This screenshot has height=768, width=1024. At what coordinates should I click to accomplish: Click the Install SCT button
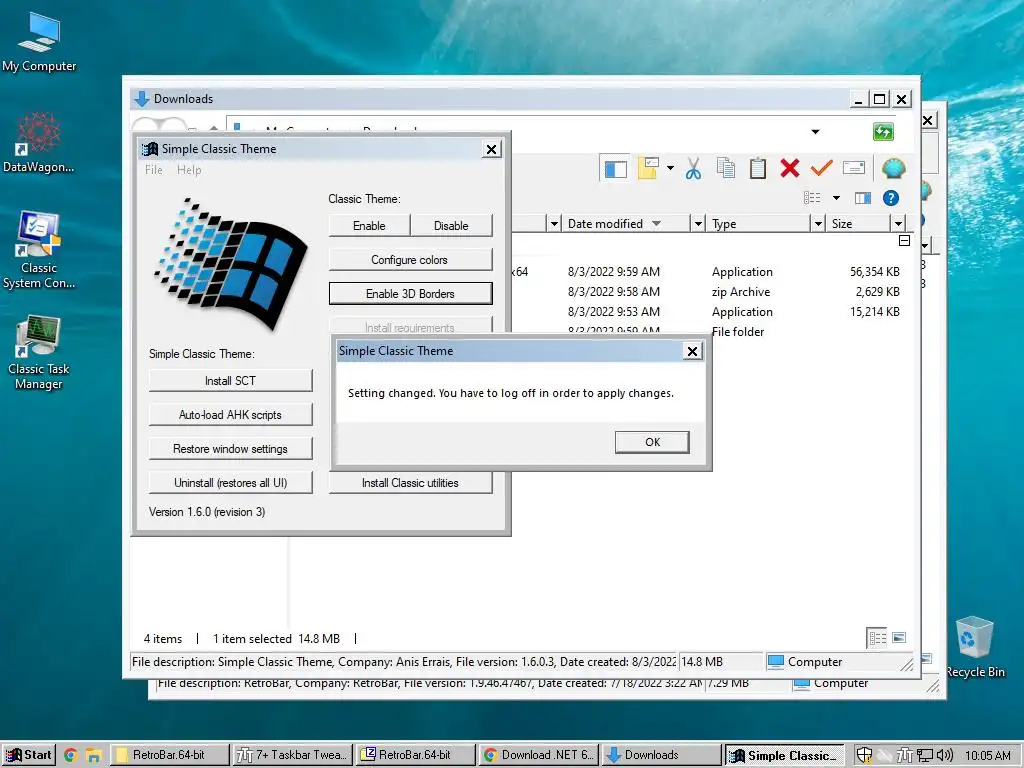coord(231,381)
